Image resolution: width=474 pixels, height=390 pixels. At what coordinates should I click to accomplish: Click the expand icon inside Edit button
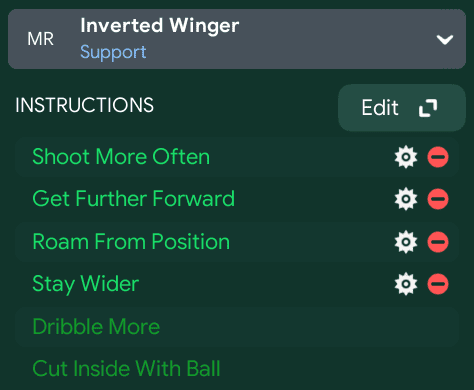click(428, 108)
